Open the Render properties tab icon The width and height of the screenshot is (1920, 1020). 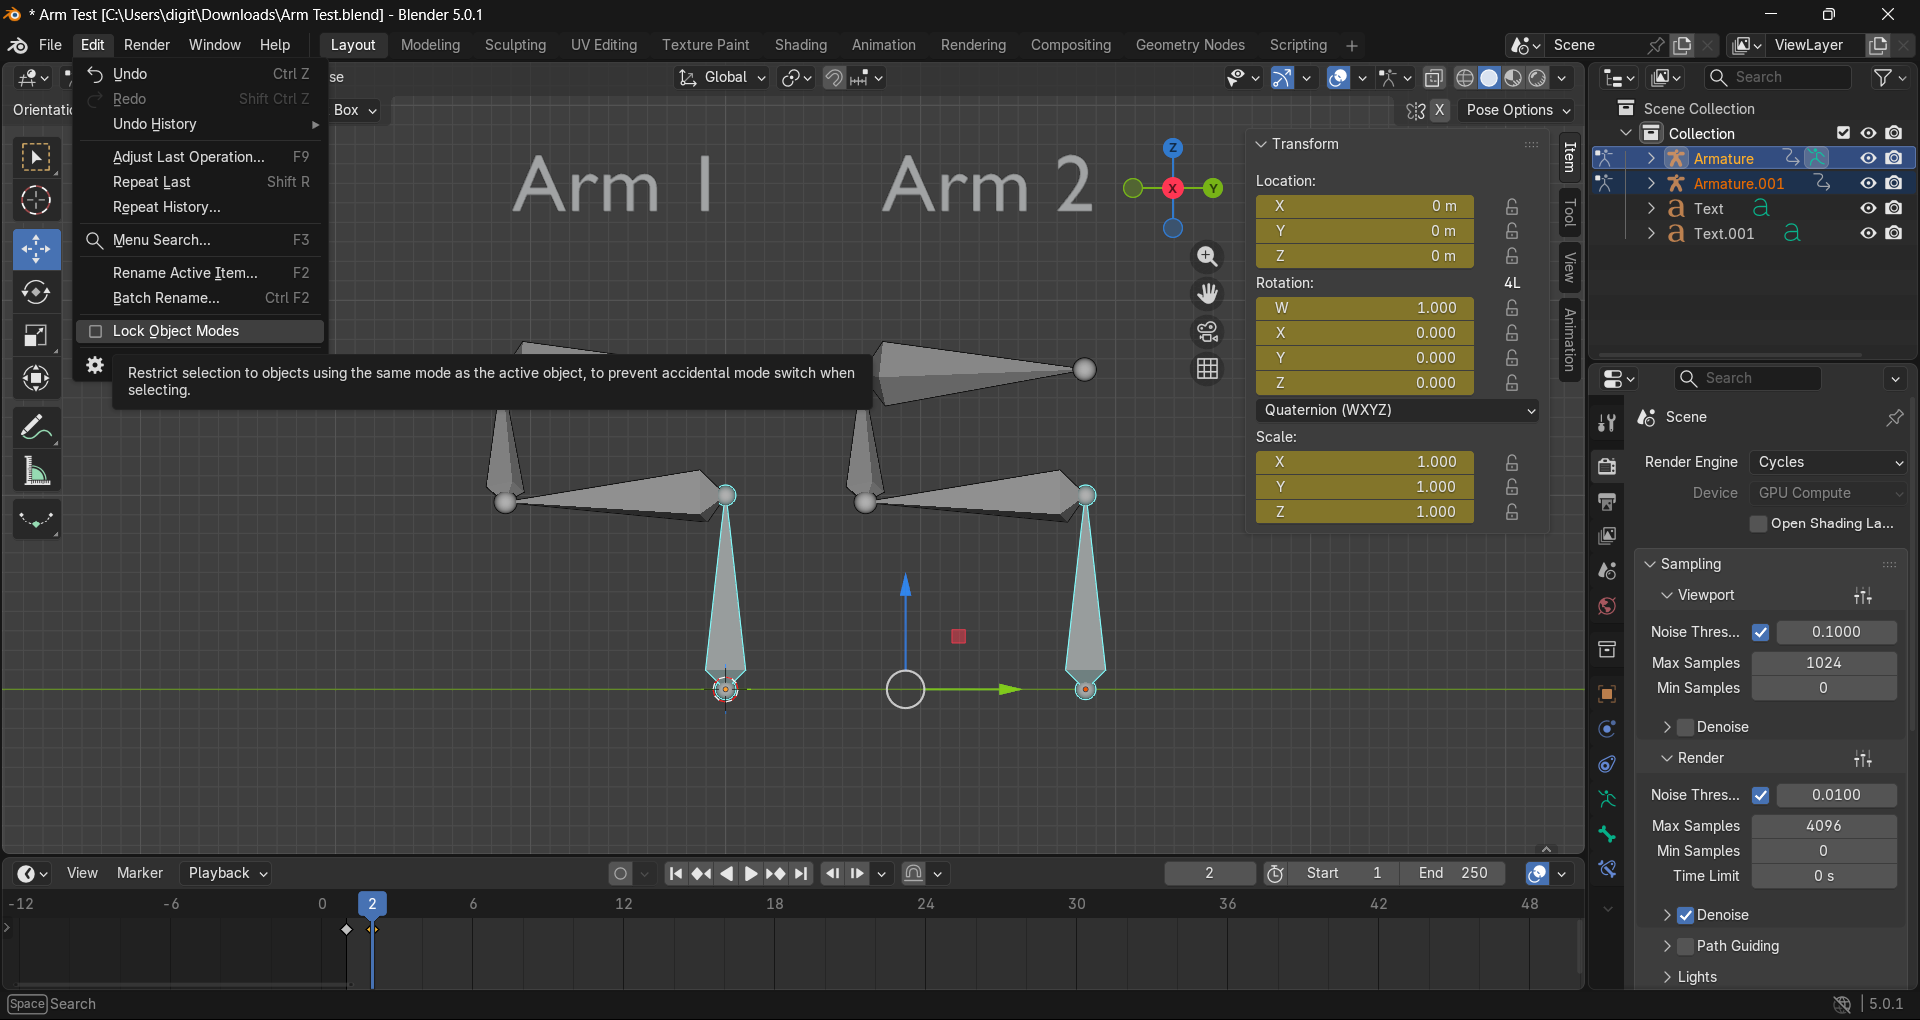[1607, 466]
